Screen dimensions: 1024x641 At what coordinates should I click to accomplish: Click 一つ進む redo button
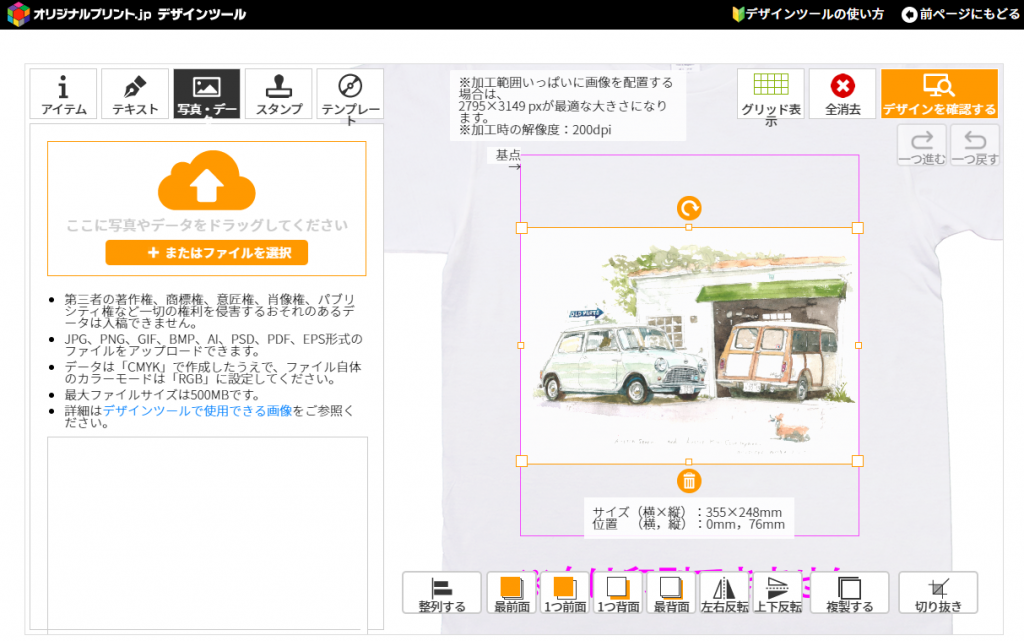point(921,146)
